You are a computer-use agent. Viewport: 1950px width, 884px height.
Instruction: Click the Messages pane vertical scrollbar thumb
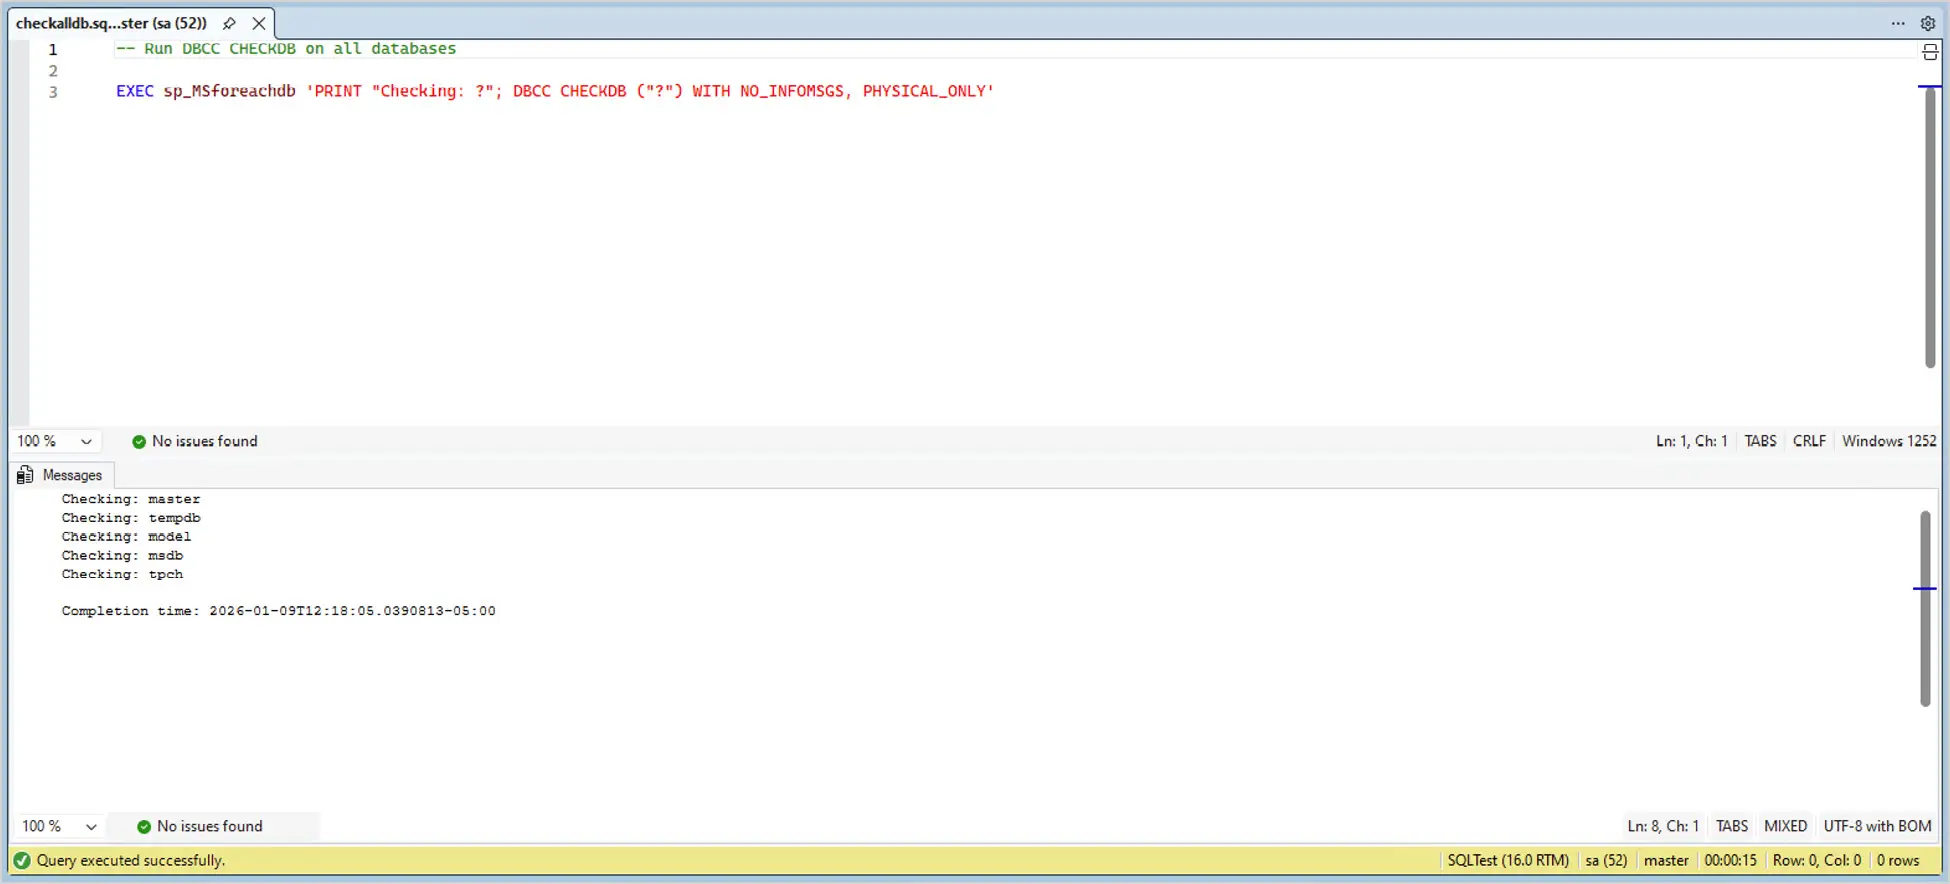tap(1925, 608)
